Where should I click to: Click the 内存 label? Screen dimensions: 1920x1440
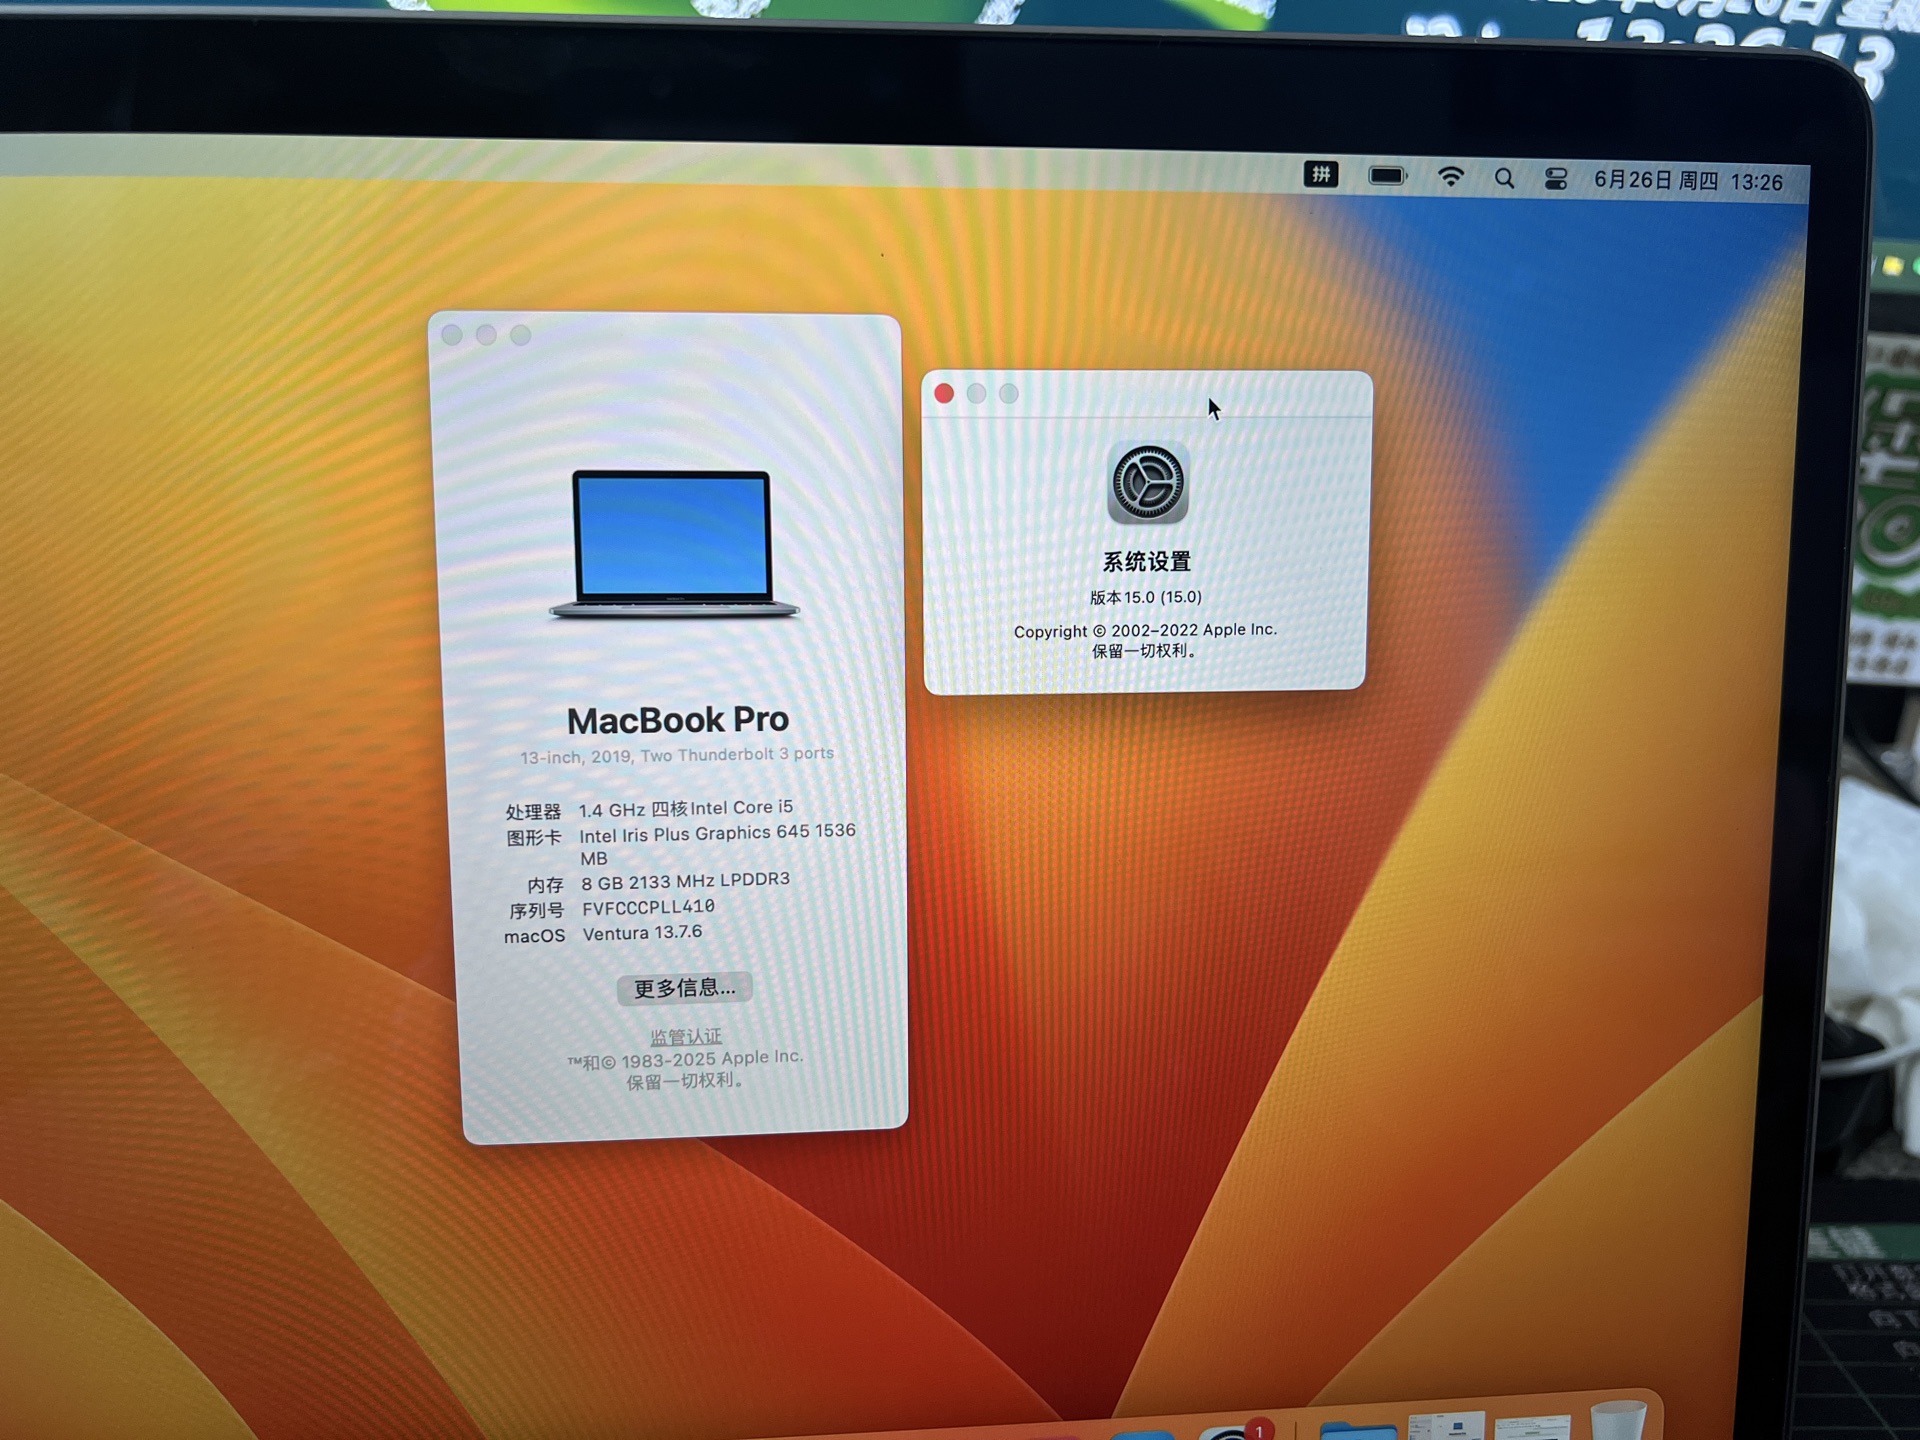pyautogui.click(x=546, y=885)
